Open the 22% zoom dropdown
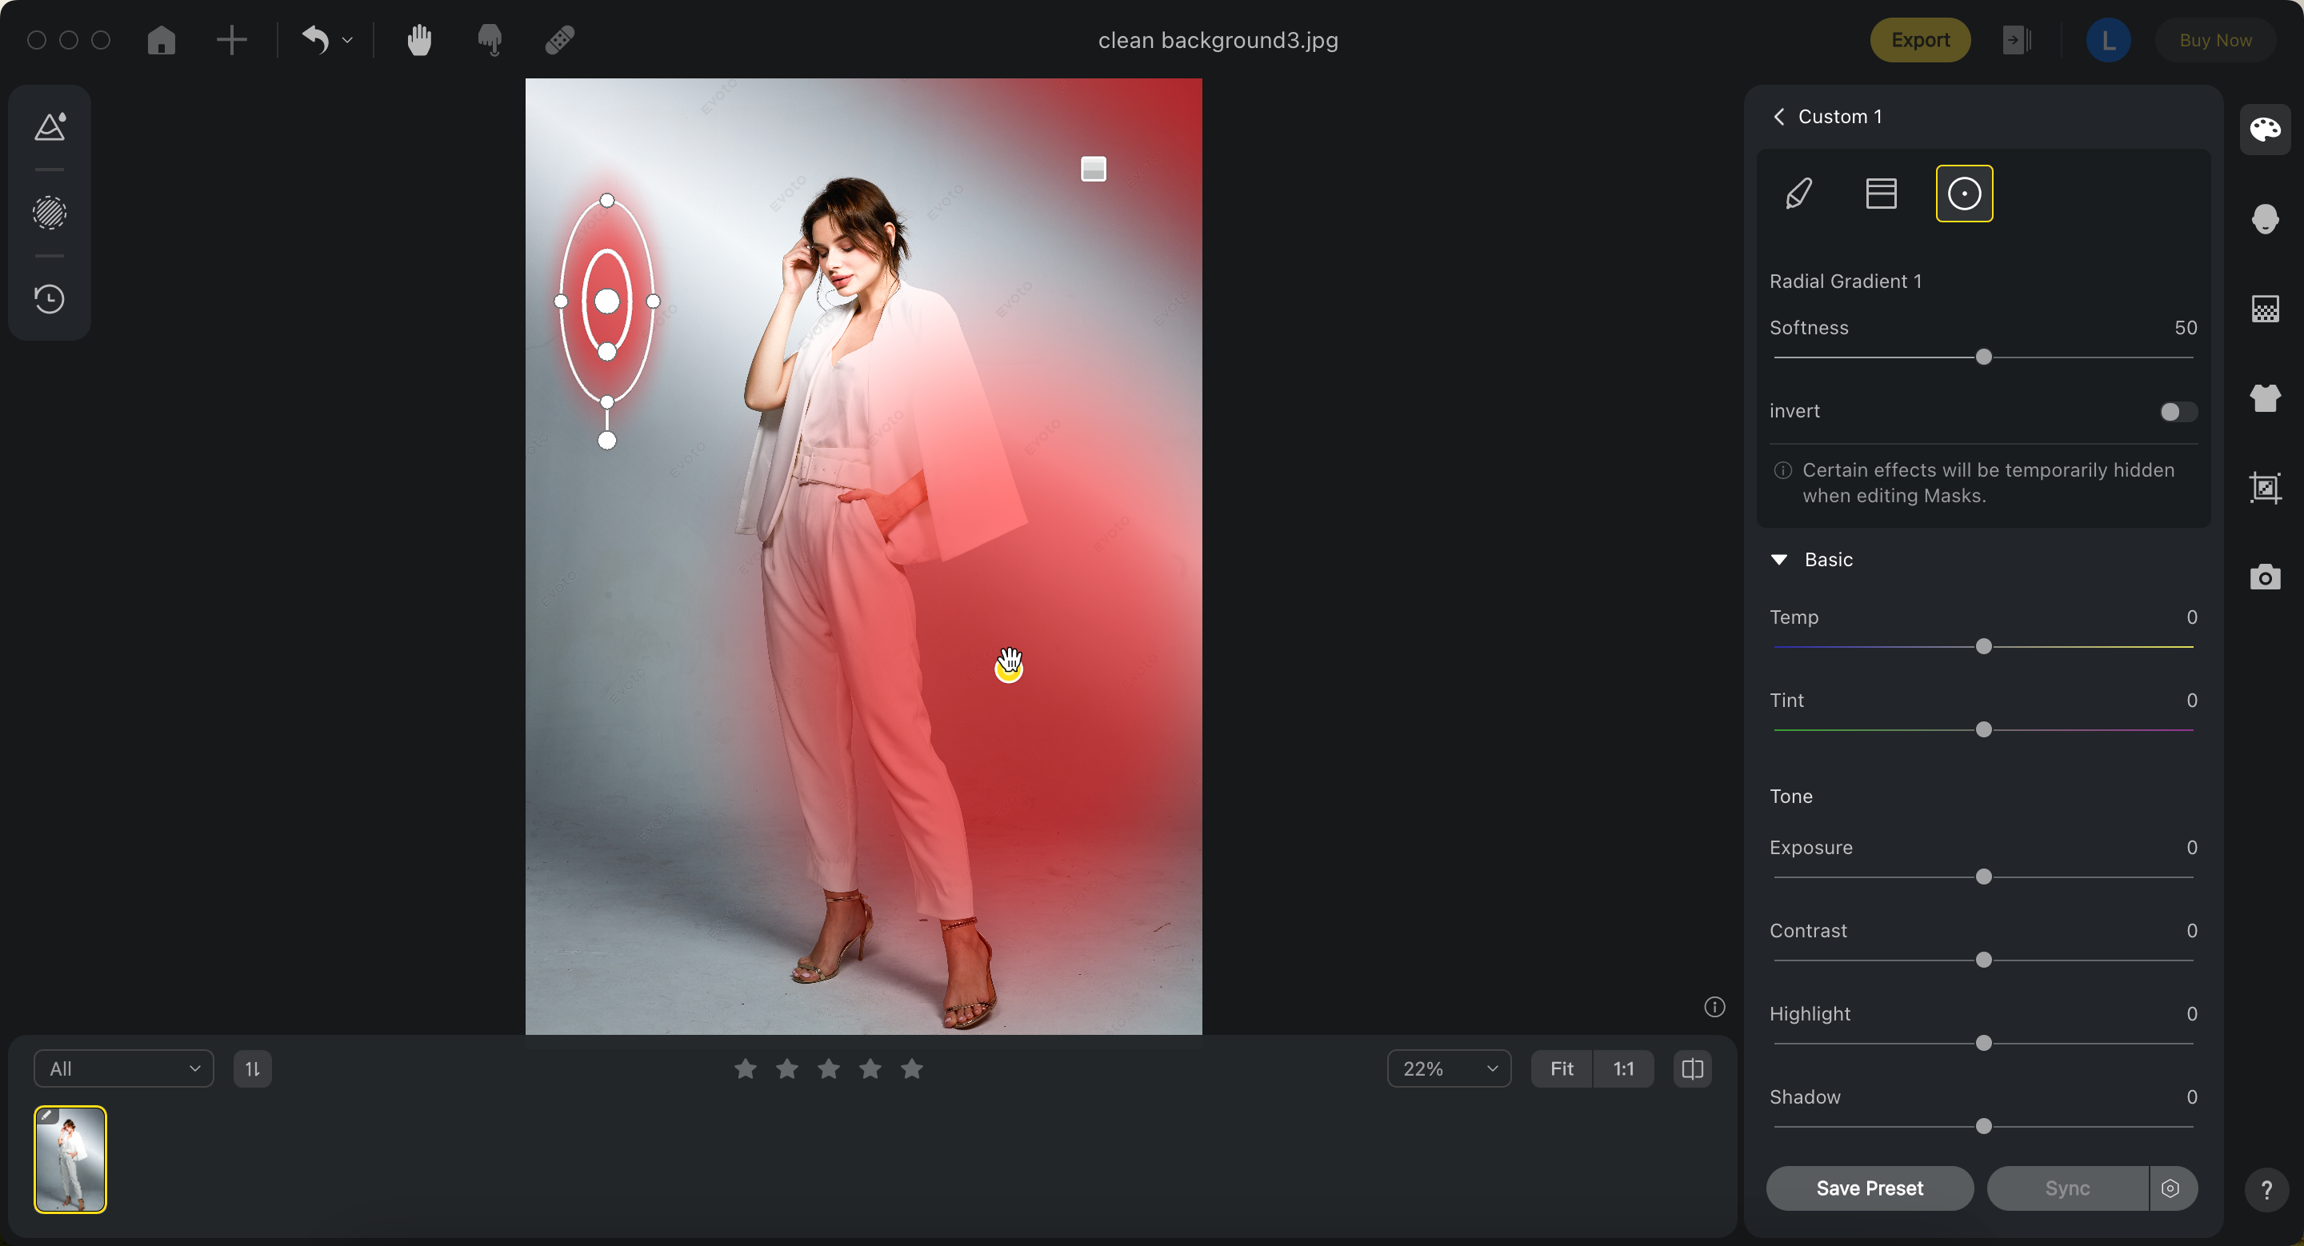 point(1449,1069)
